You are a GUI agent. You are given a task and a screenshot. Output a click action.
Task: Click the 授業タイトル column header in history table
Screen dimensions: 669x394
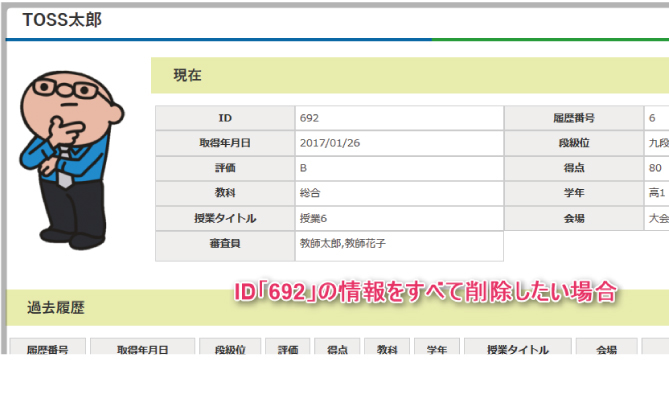[518, 347]
